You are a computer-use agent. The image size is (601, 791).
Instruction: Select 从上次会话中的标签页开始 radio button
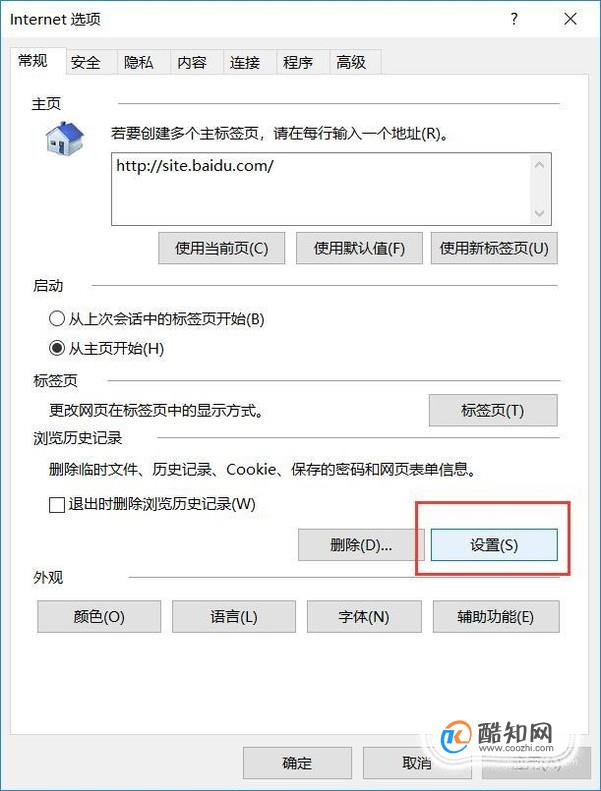57,318
